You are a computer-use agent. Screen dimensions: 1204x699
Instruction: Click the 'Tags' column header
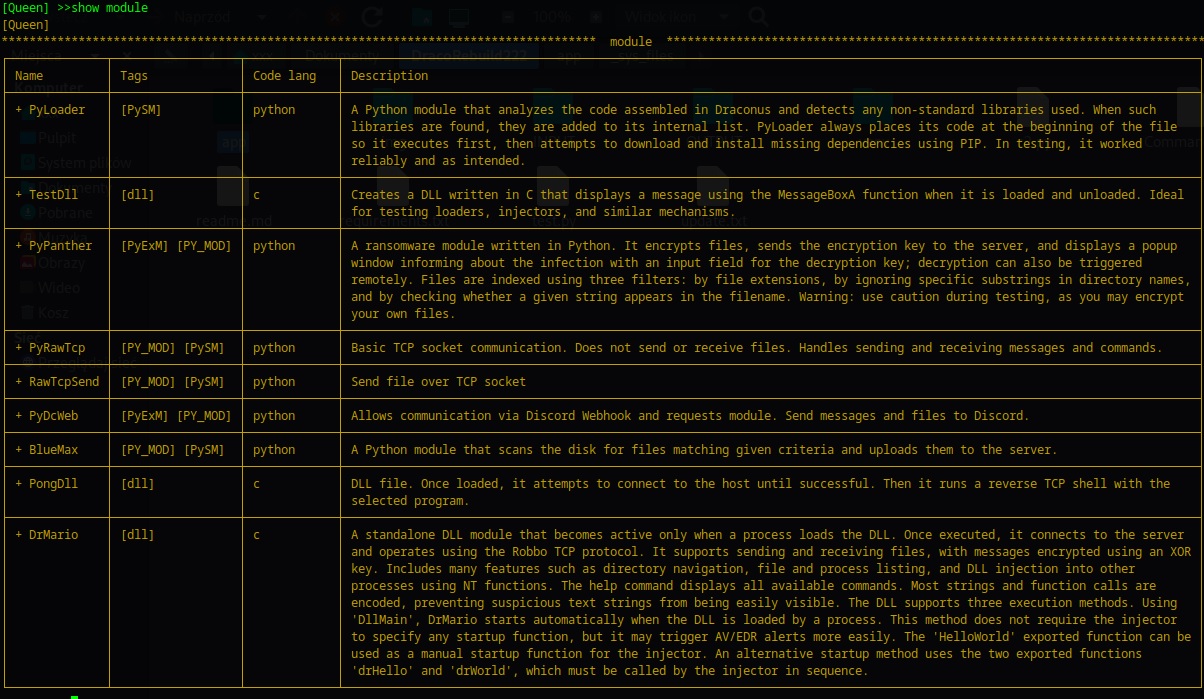134,76
